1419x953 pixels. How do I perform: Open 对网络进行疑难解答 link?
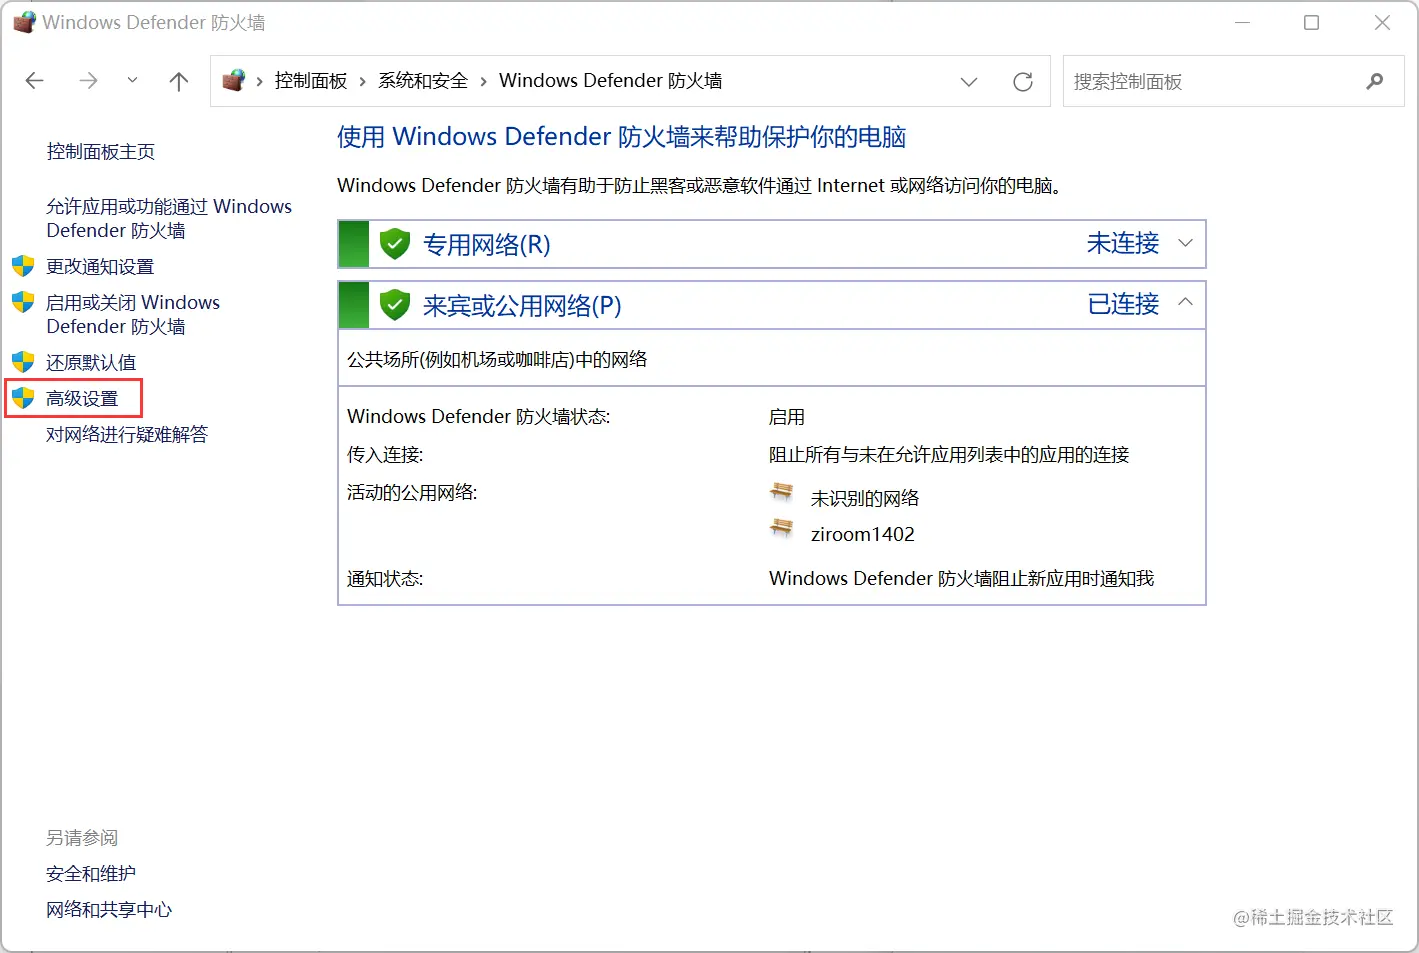click(x=127, y=435)
